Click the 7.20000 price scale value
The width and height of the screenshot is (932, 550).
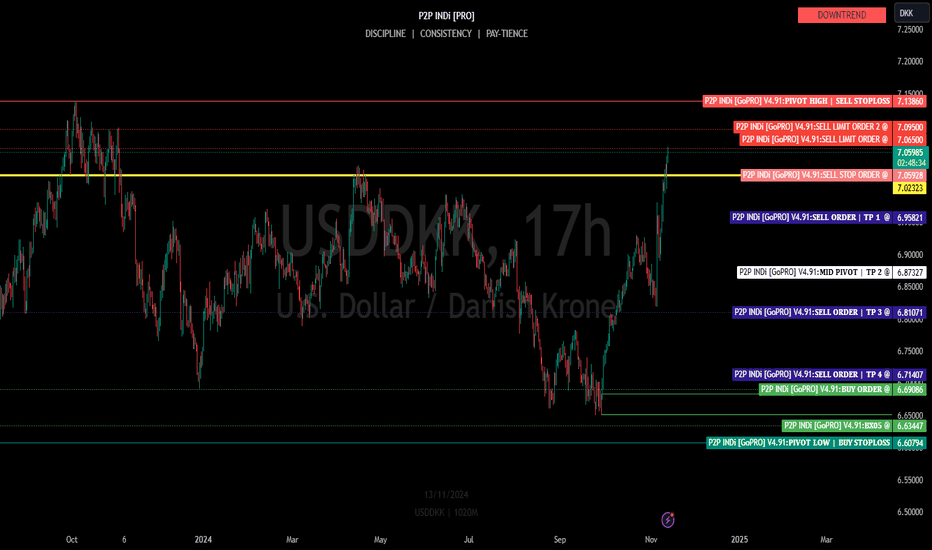(910, 61)
